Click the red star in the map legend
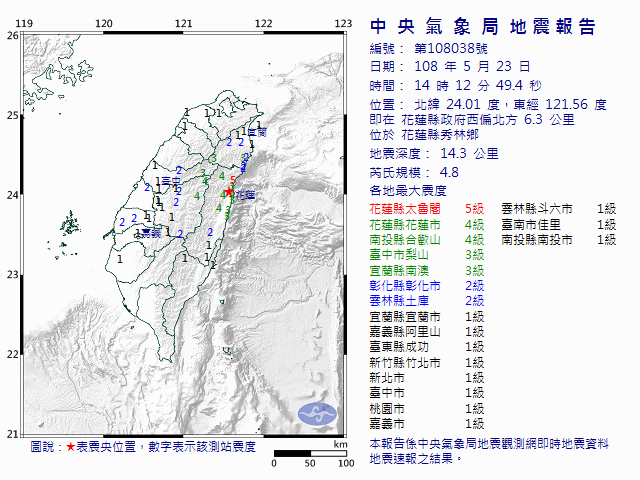Image resolution: width=640 pixels, height=480 pixels. [x=70, y=447]
